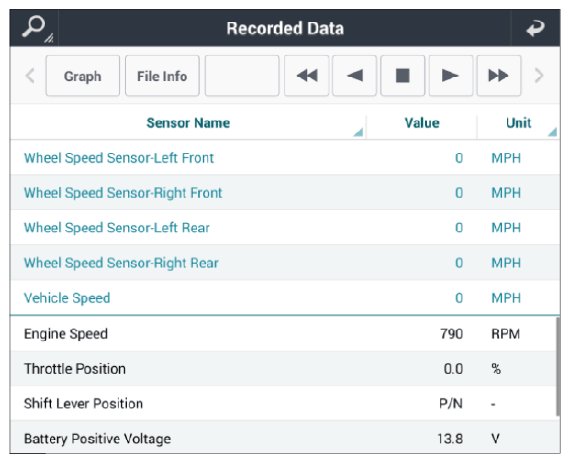Show more toolbar items with right chevron
The image size is (570, 463).
539,76
